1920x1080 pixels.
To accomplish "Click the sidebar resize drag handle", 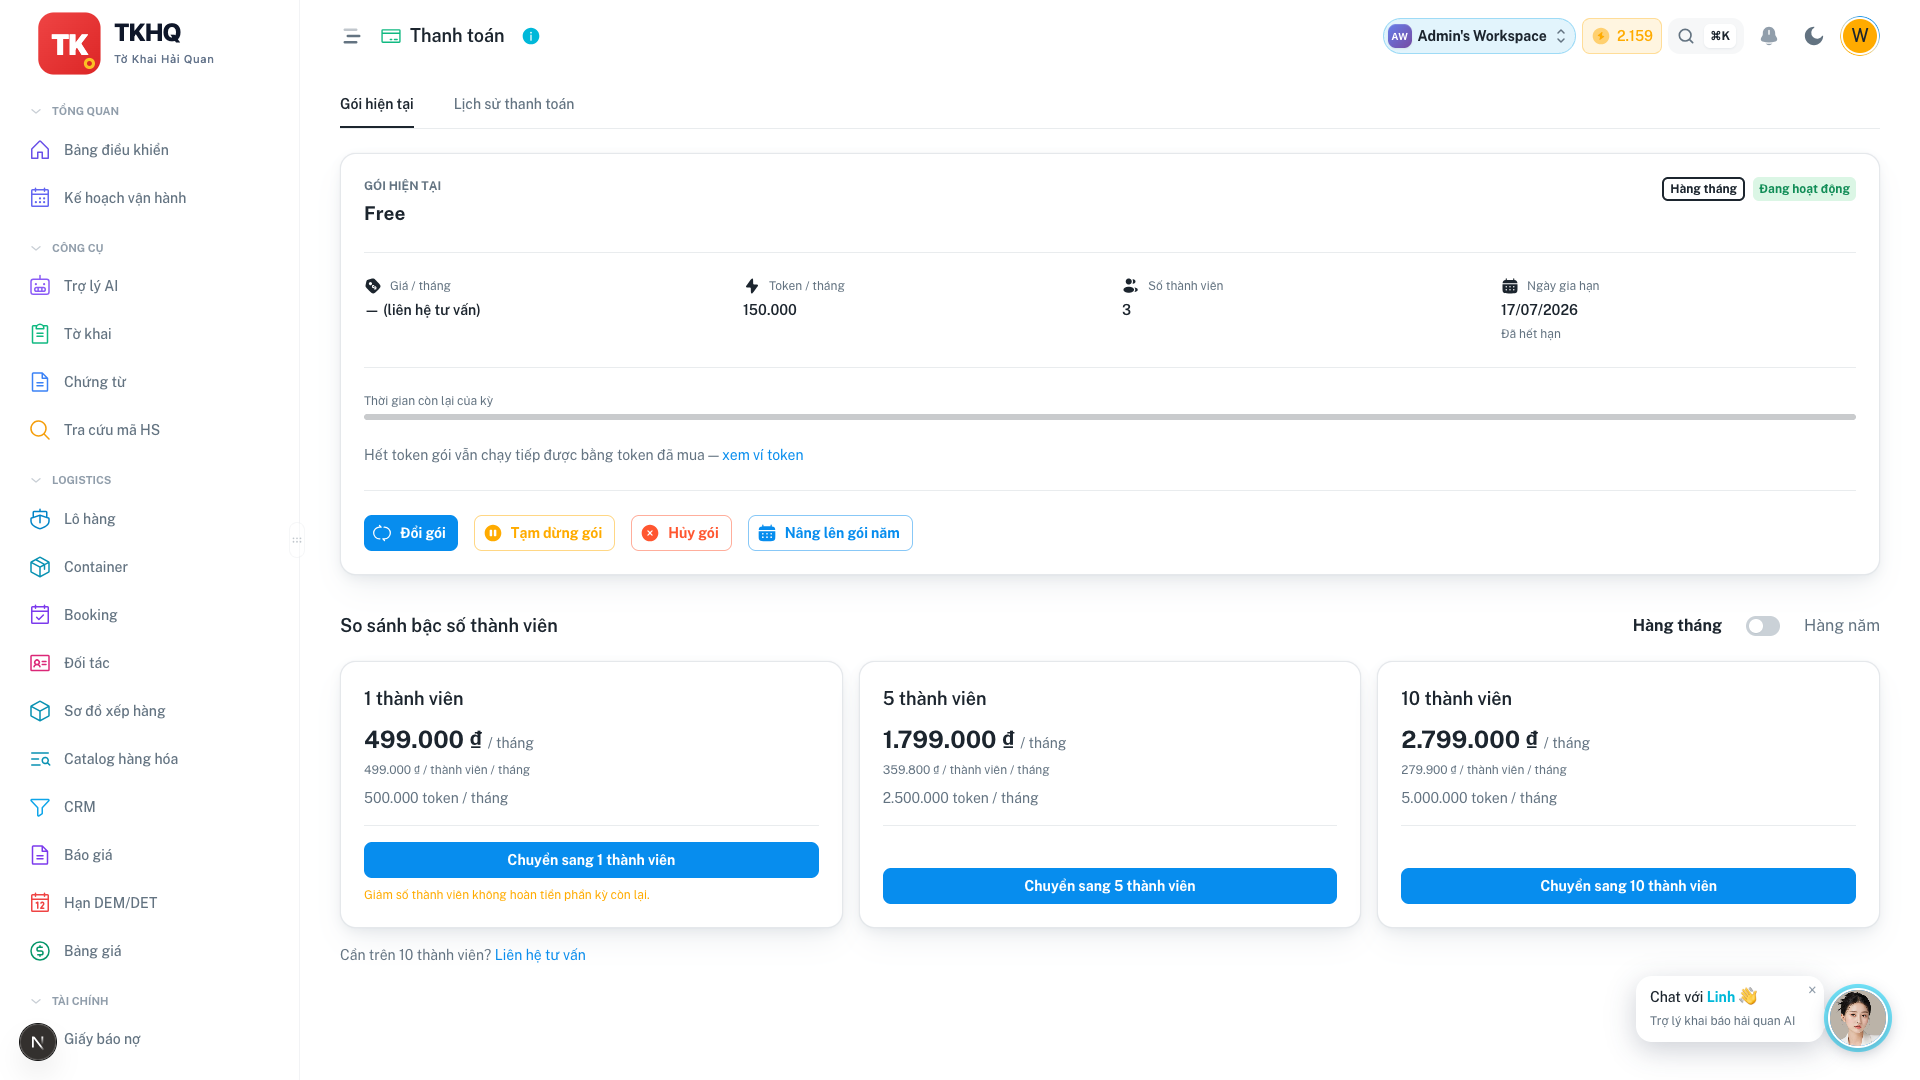I will [x=297, y=540].
